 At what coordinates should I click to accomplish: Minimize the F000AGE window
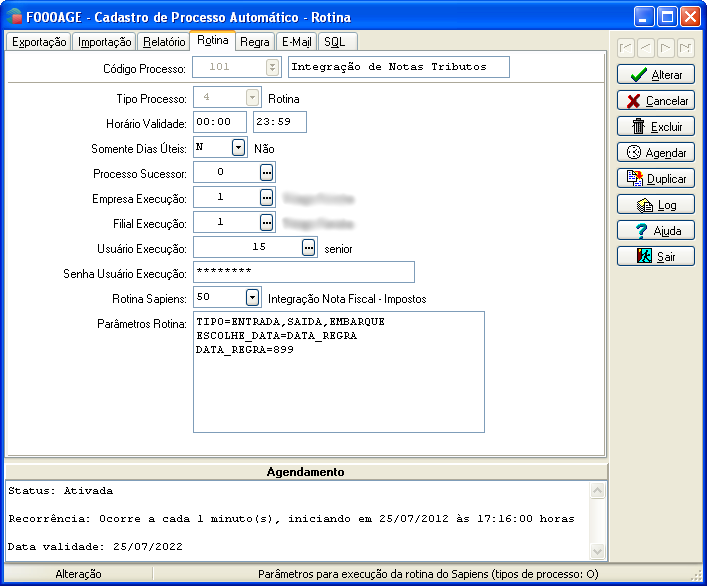[x=643, y=17]
